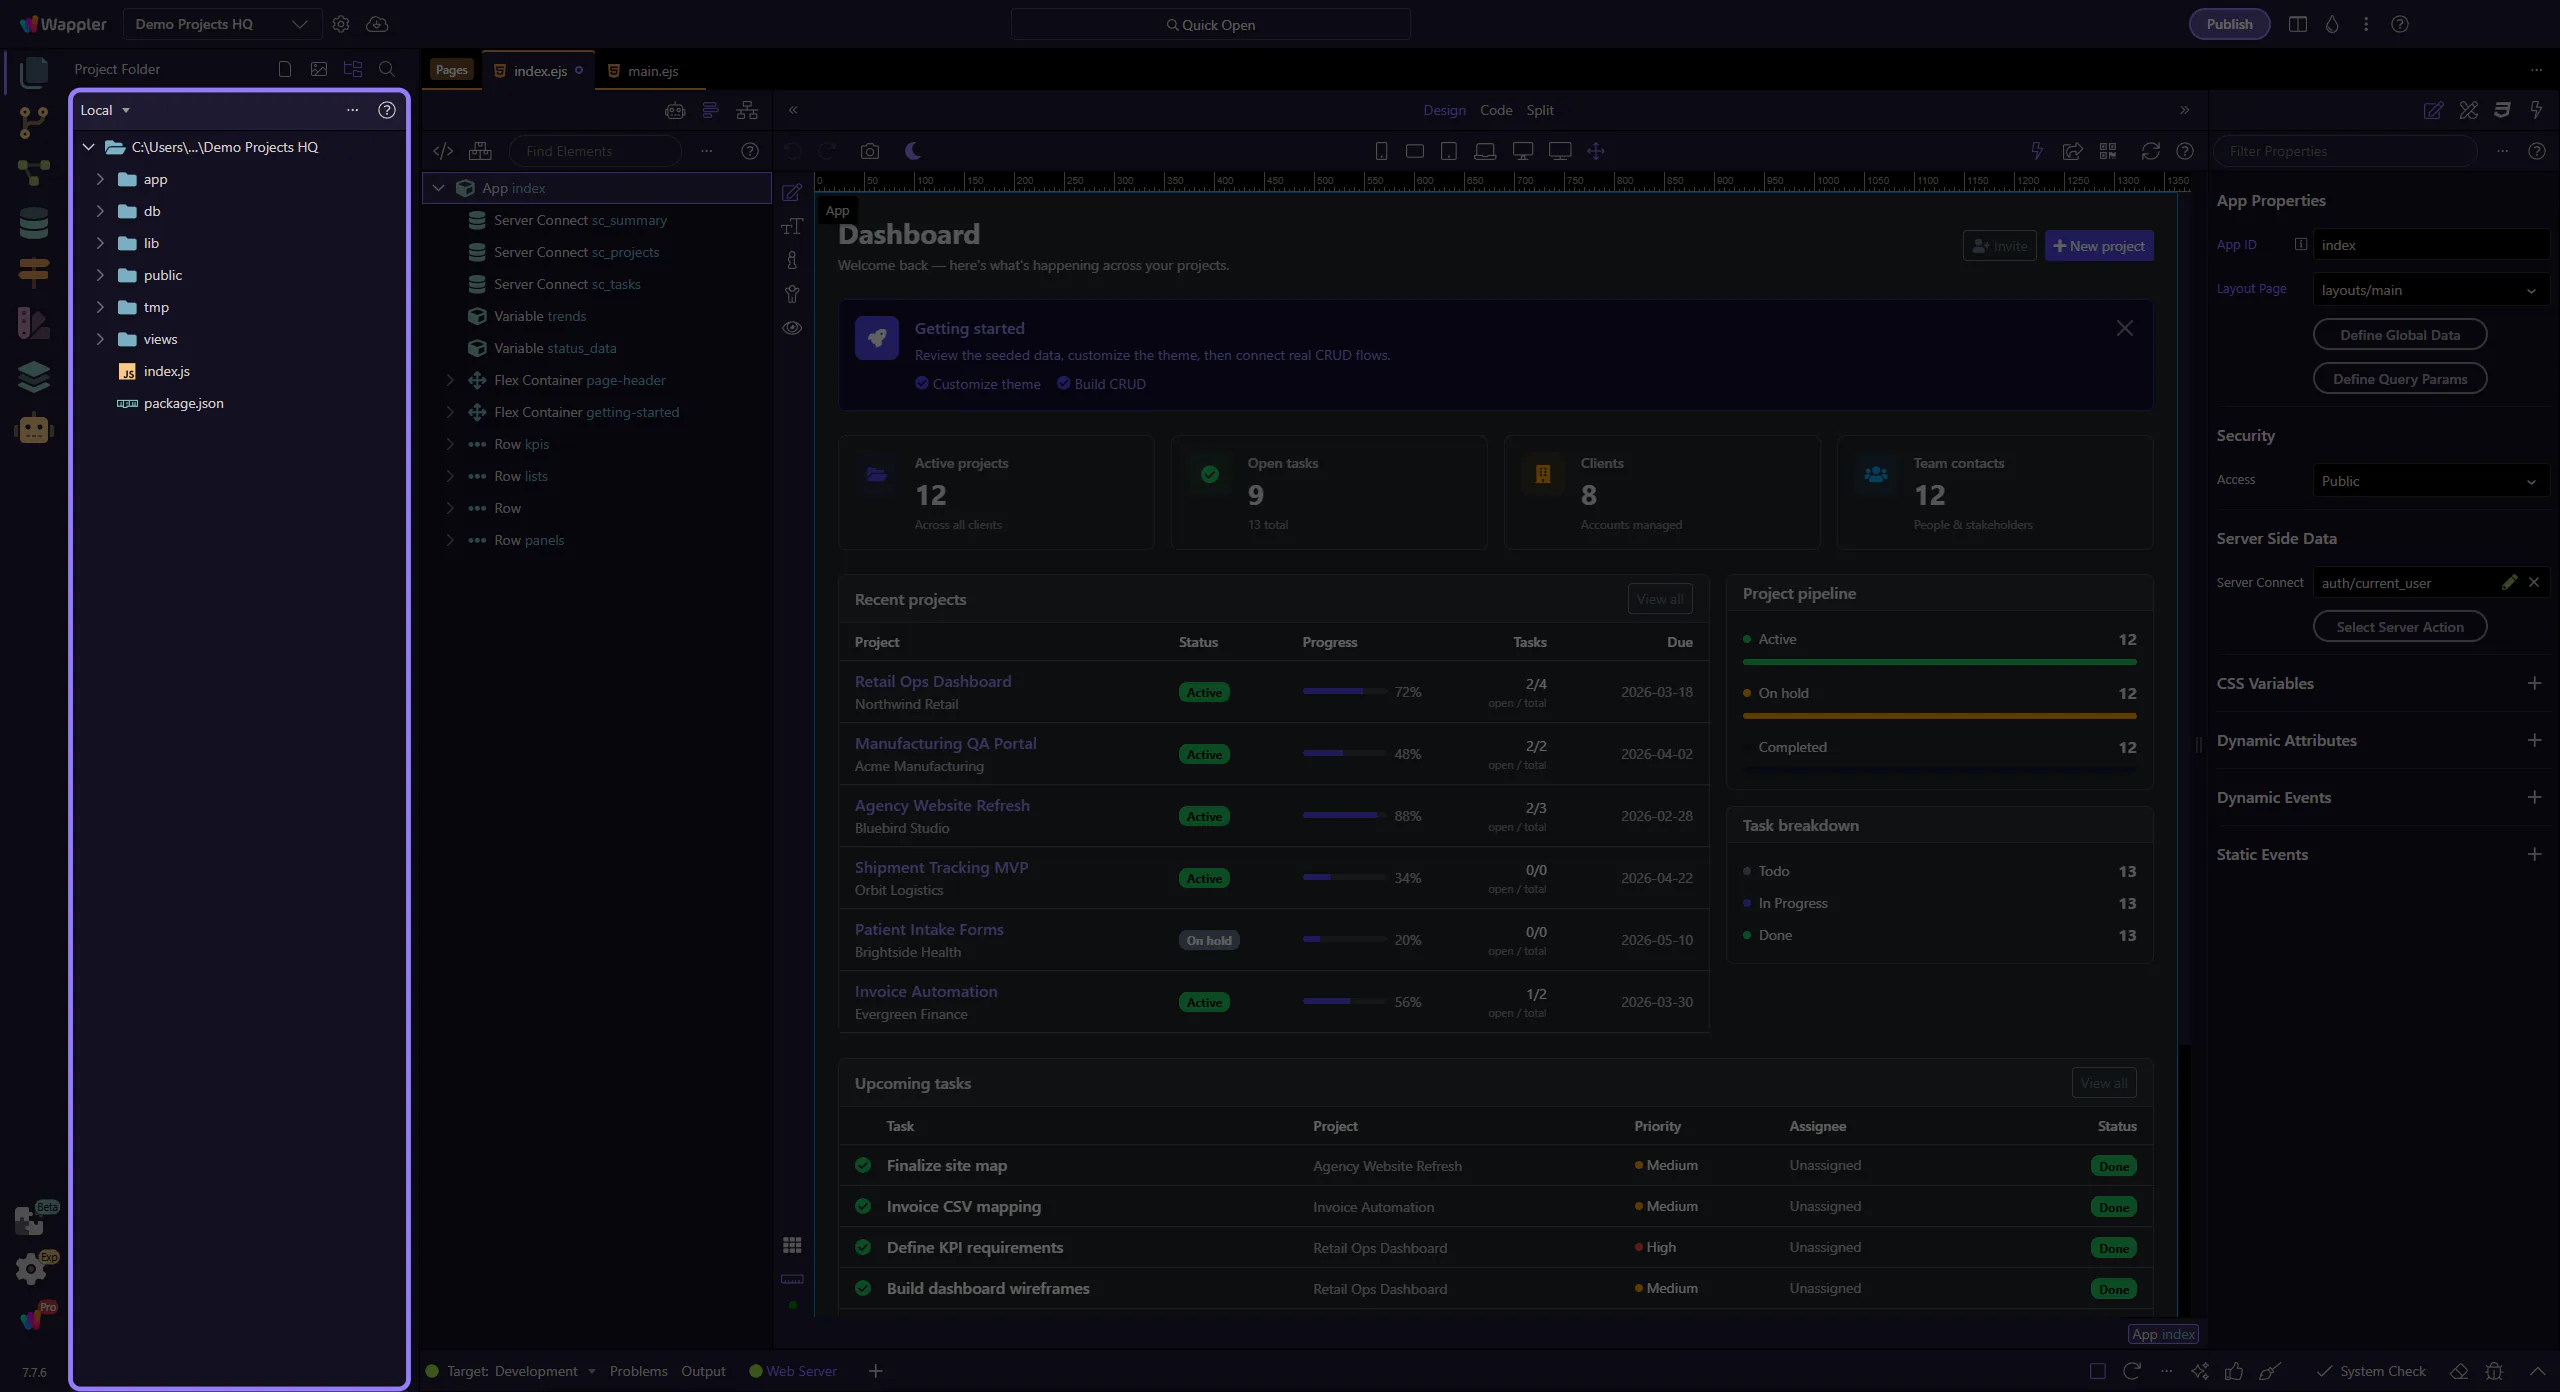This screenshot has height=1392, width=2560.
Task: Toggle dark mode moon icon
Action: (x=913, y=151)
